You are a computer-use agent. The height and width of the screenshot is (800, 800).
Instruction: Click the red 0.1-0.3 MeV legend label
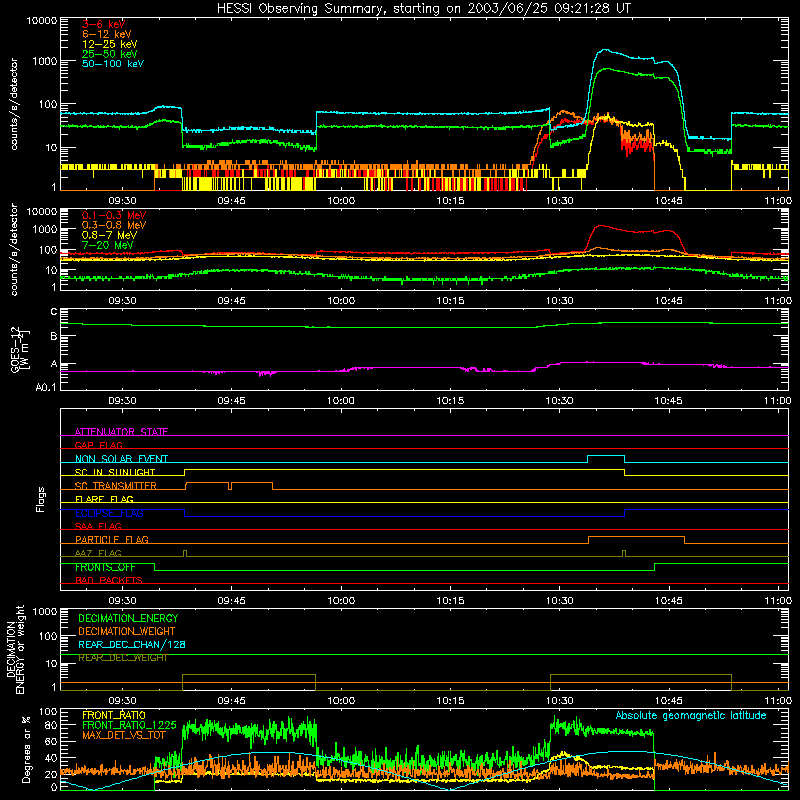click(x=114, y=215)
